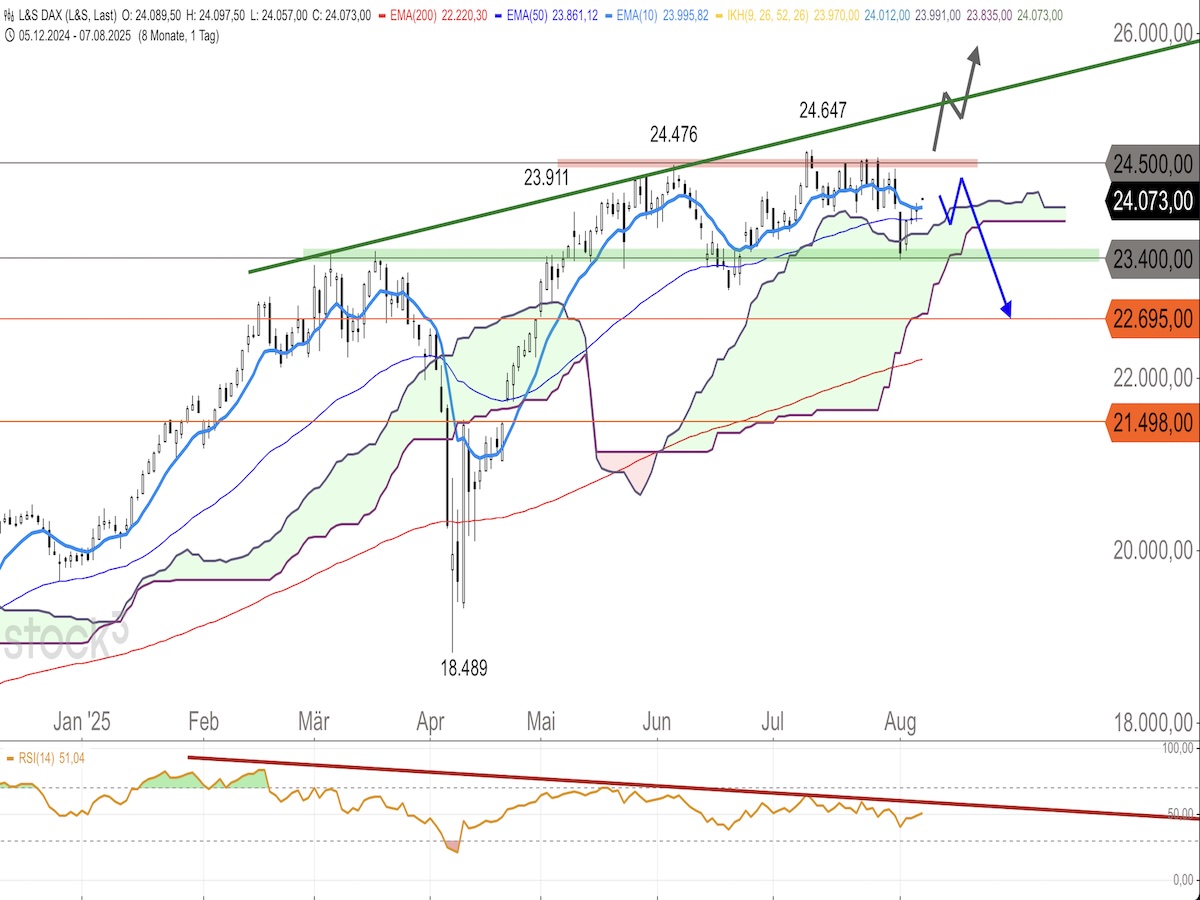Click the stock3 watermark logo

pyautogui.click(x=65, y=637)
